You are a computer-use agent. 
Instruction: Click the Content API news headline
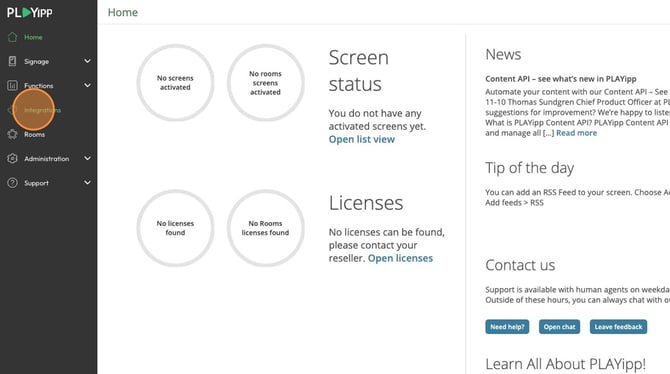click(561, 79)
